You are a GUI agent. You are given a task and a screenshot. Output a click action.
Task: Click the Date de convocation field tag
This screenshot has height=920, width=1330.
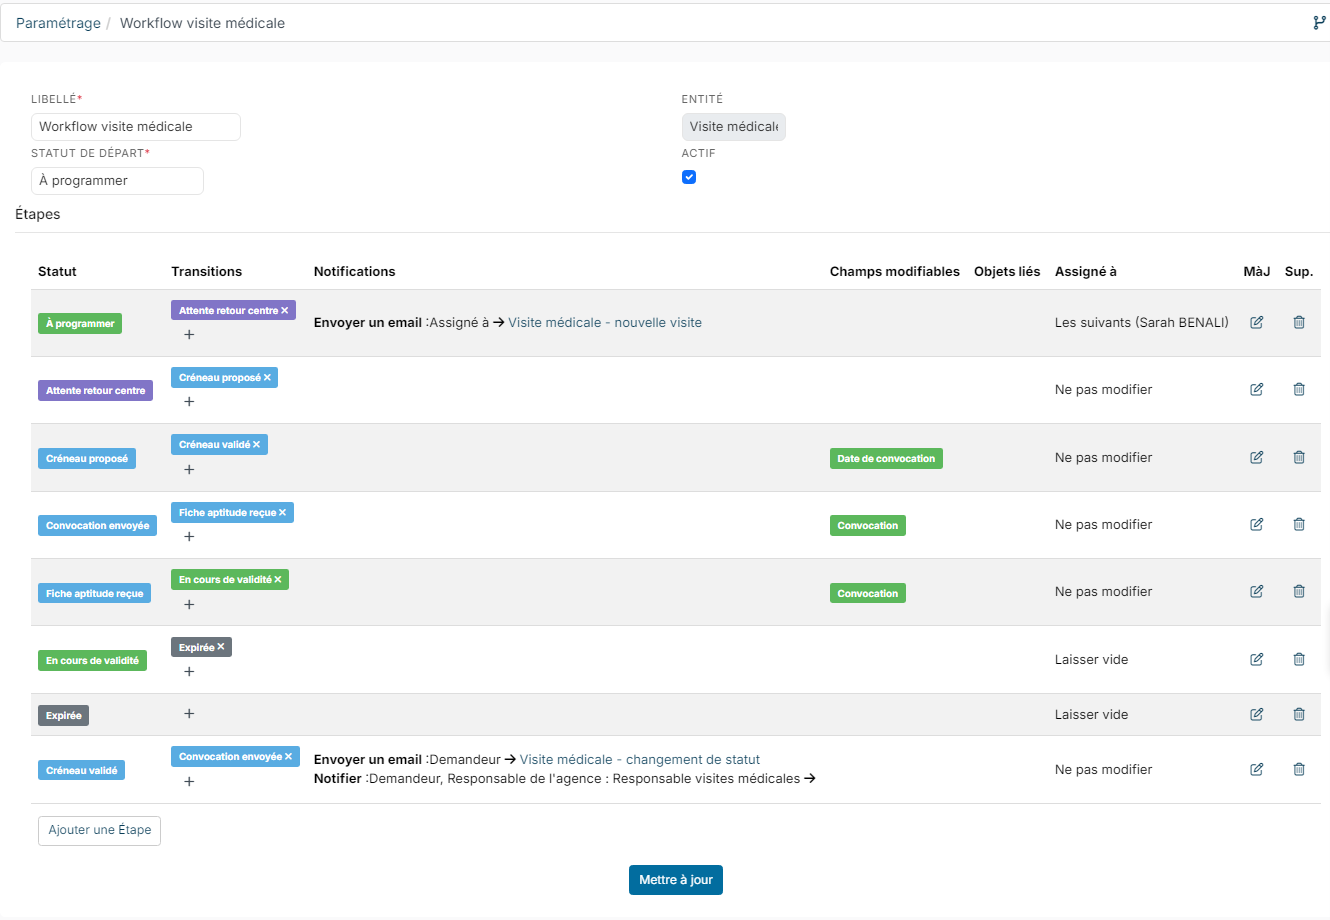(x=886, y=459)
